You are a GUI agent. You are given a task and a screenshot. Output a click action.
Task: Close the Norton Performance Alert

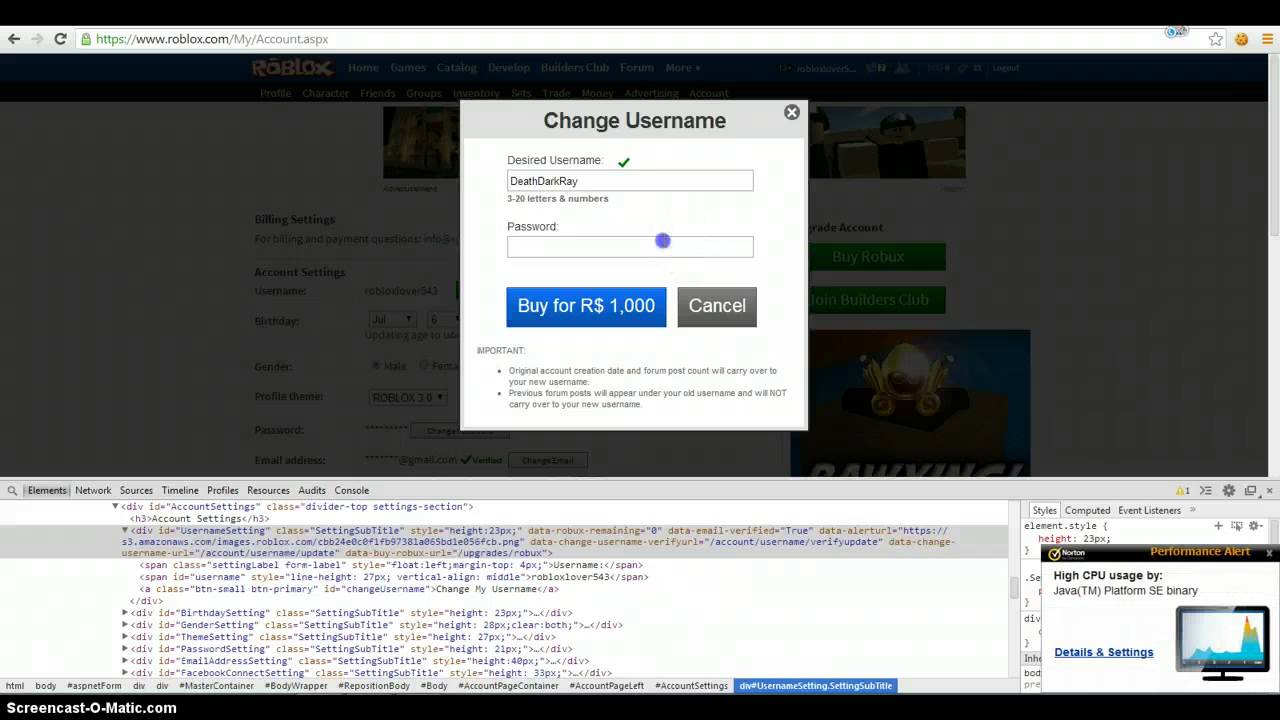1269,552
